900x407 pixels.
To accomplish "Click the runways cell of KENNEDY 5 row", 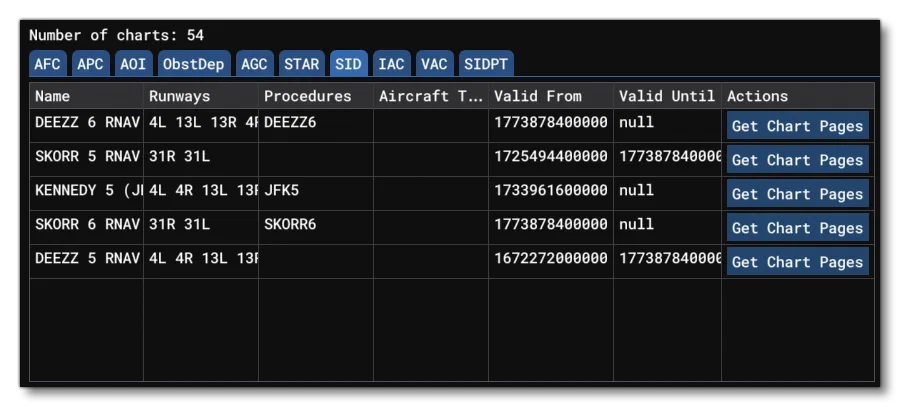I will click(201, 193).
